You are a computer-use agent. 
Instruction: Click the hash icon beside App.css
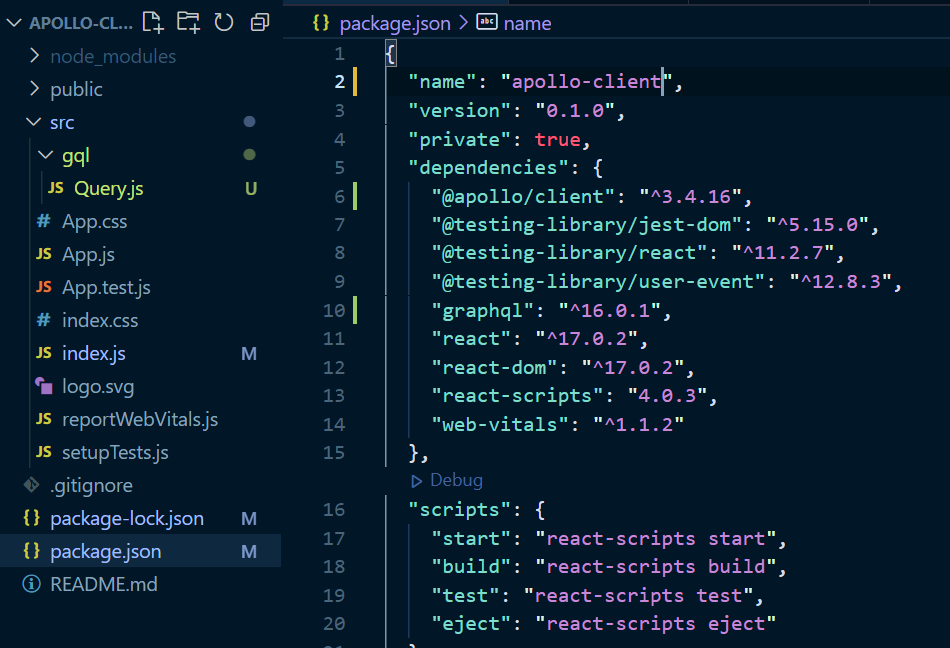coord(44,222)
